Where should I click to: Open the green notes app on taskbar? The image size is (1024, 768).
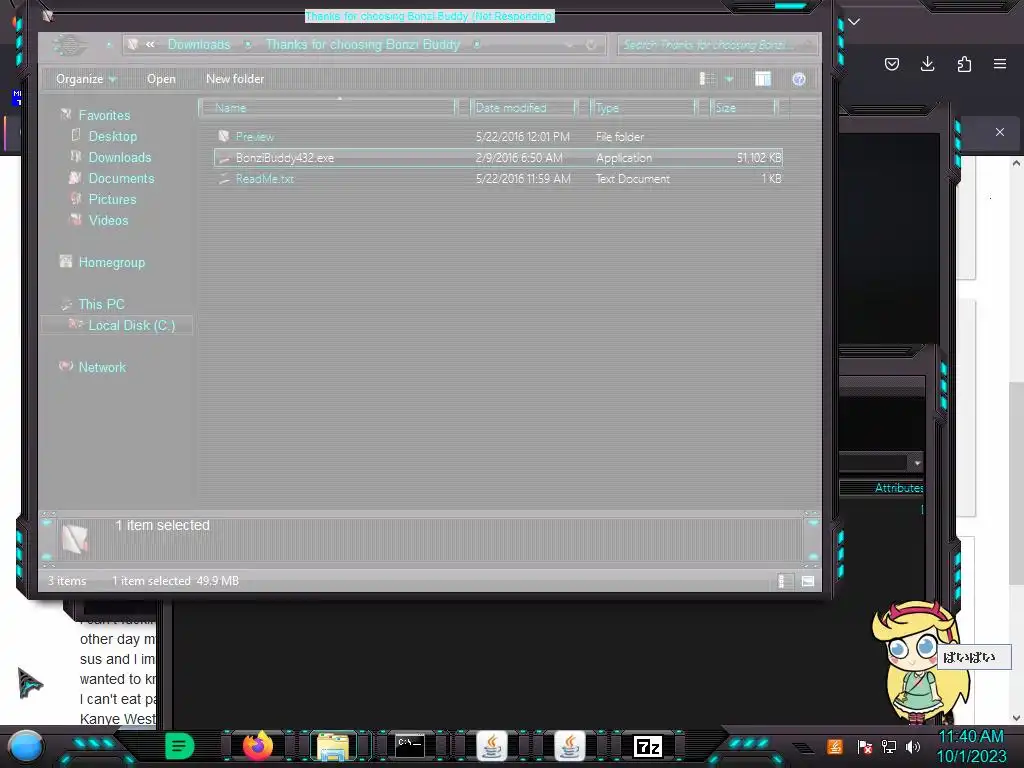(x=179, y=746)
